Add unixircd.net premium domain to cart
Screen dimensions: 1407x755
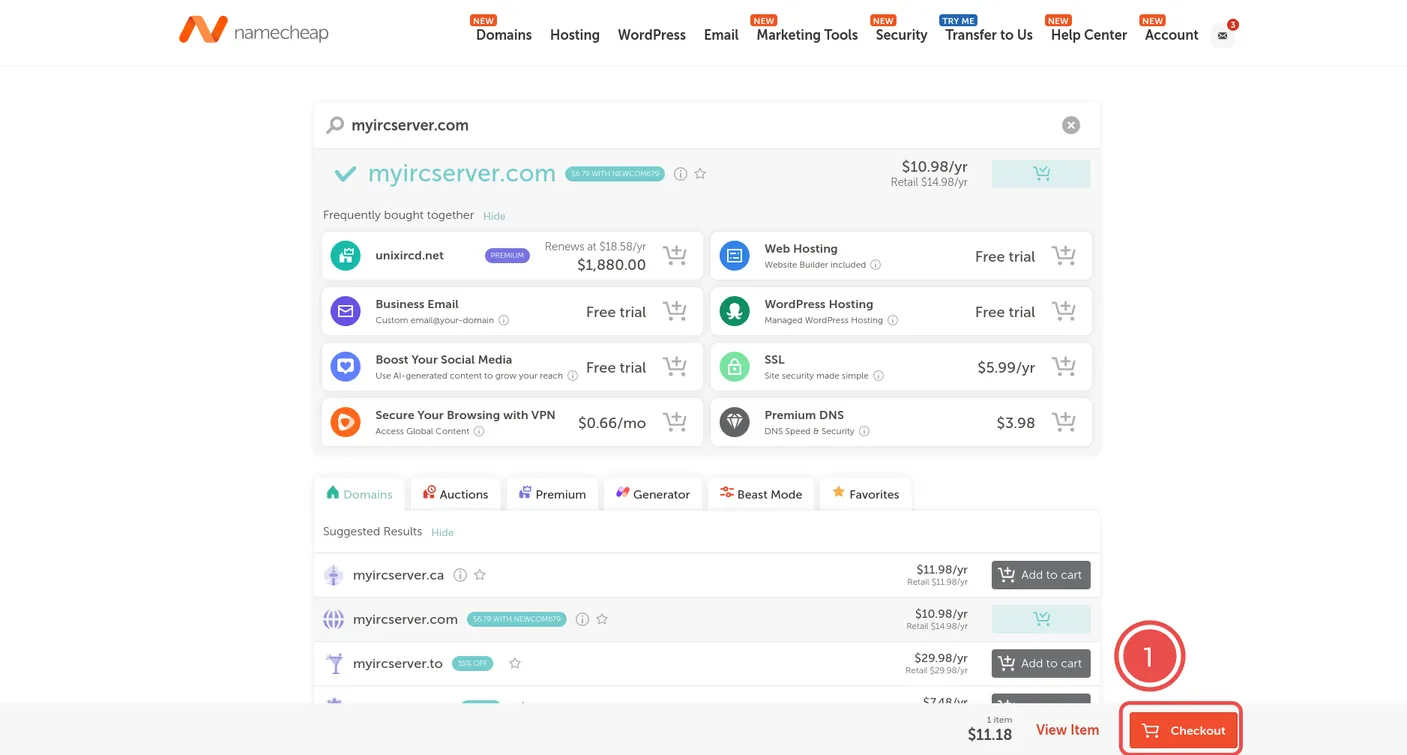[x=675, y=256]
